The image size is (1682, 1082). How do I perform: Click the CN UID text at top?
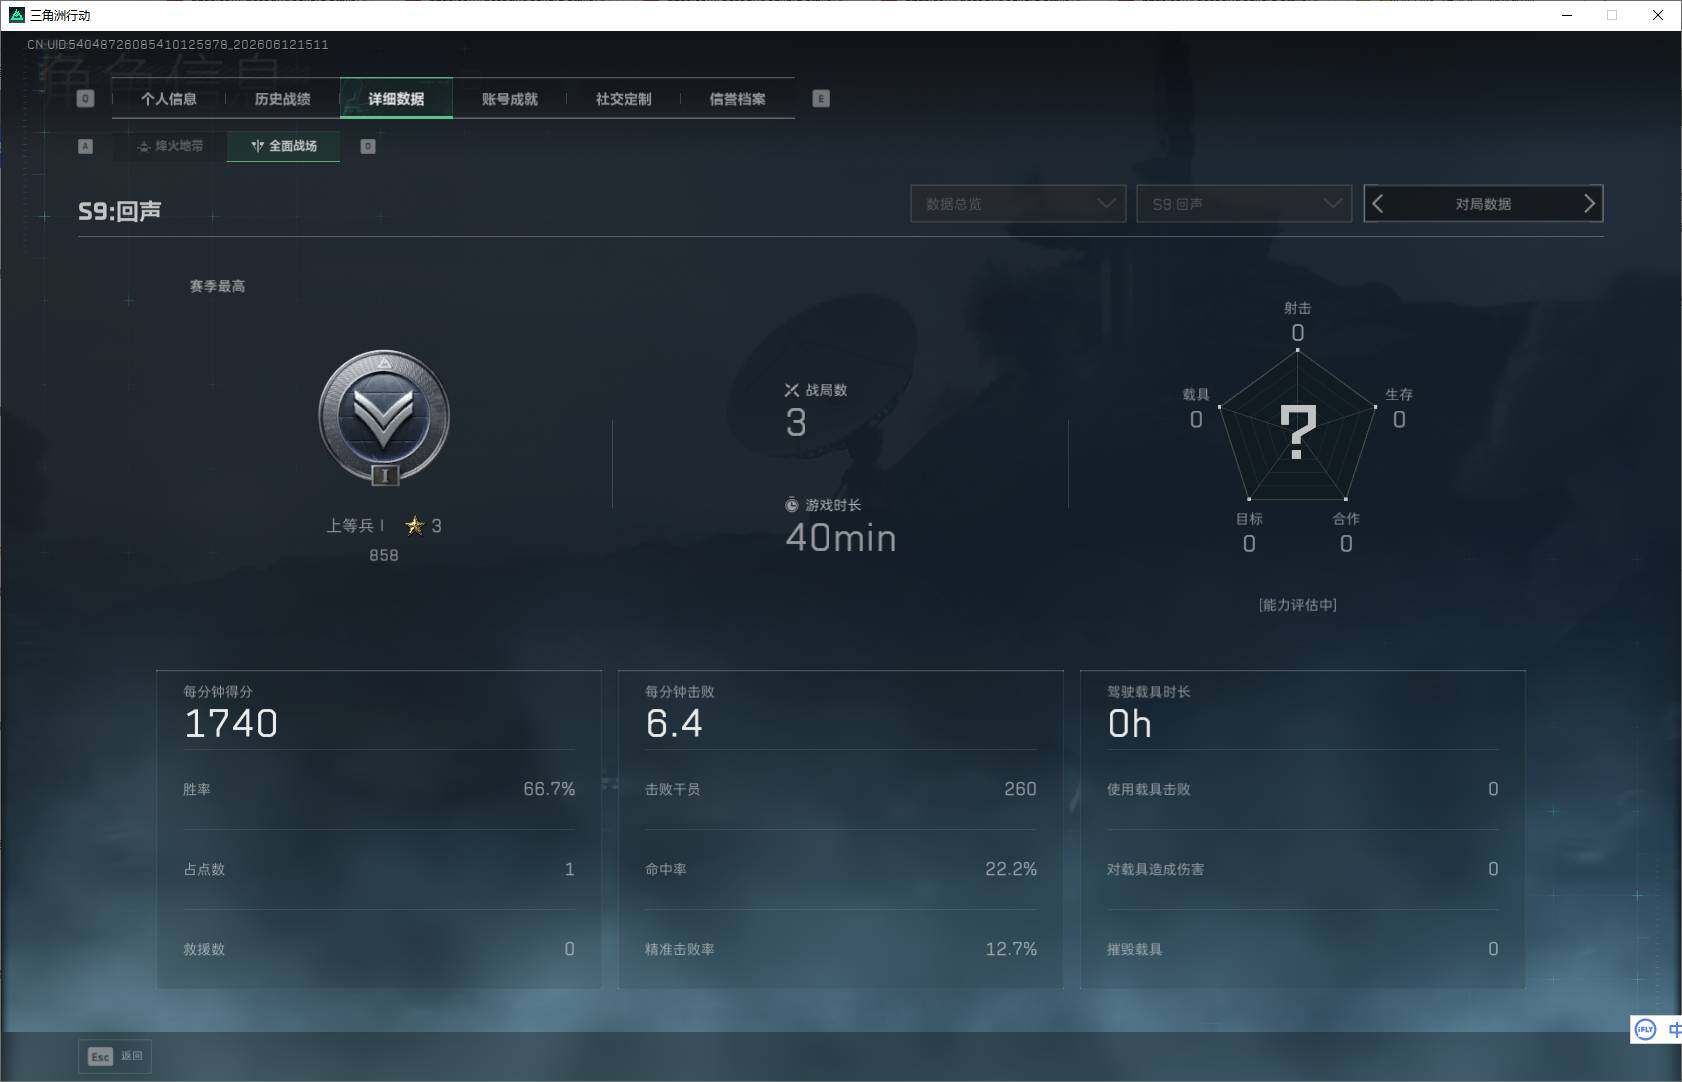[x=178, y=44]
